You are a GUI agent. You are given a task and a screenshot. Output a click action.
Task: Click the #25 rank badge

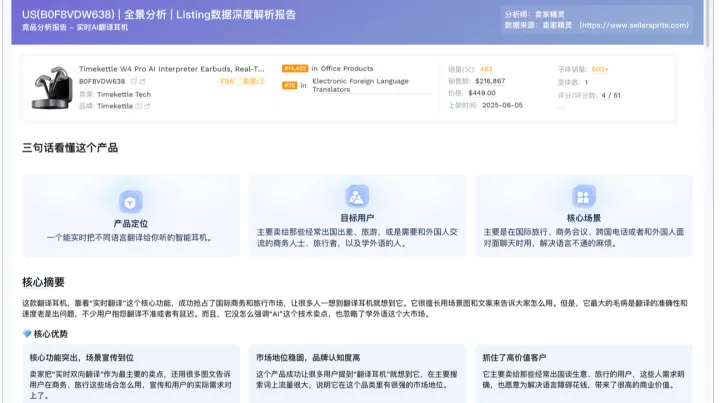pos(289,85)
